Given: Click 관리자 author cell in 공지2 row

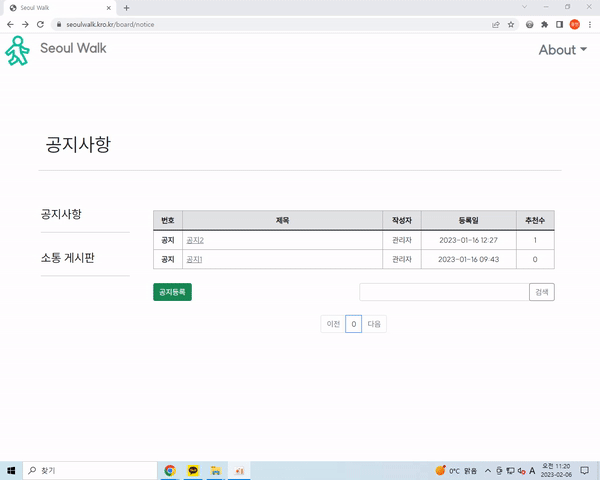Looking at the screenshot, I should click(x=402, y=240).
